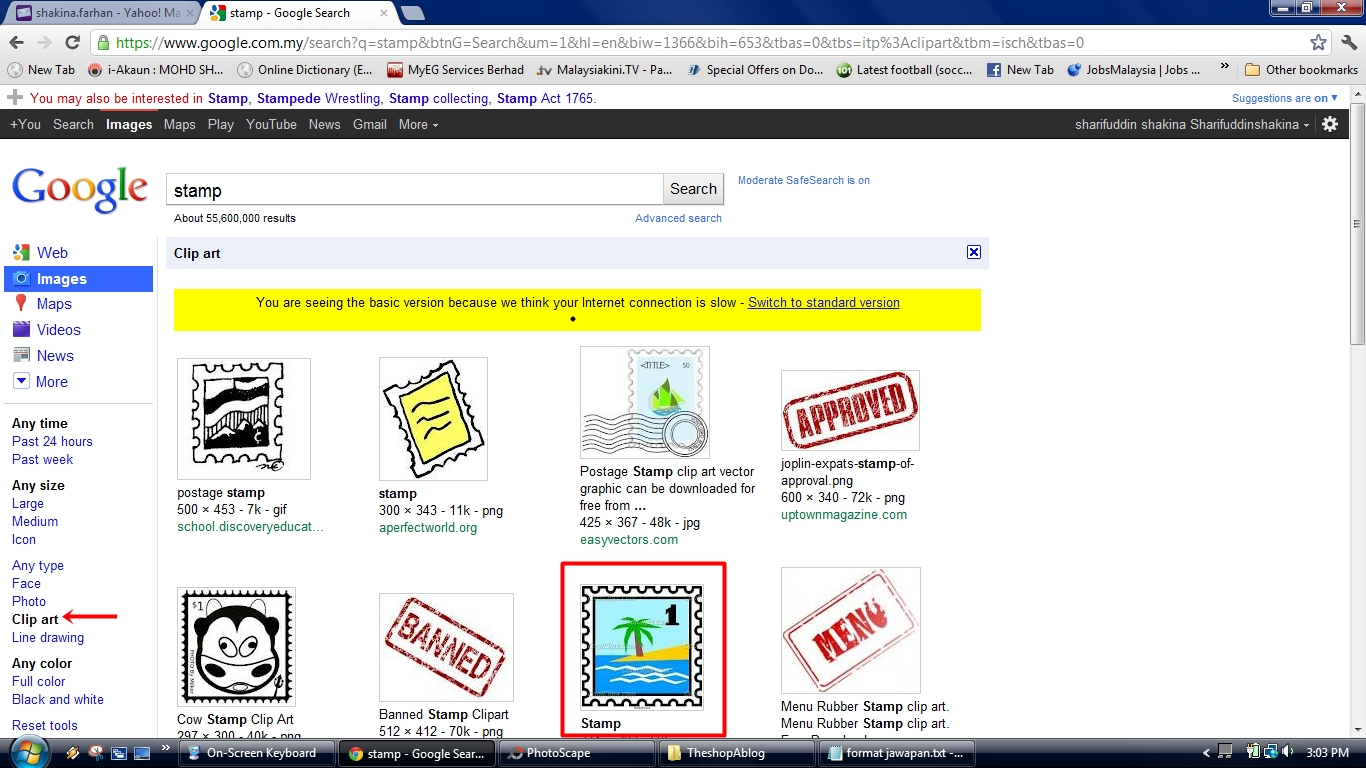
Task: Click the Search button
Action: (693, 189)
